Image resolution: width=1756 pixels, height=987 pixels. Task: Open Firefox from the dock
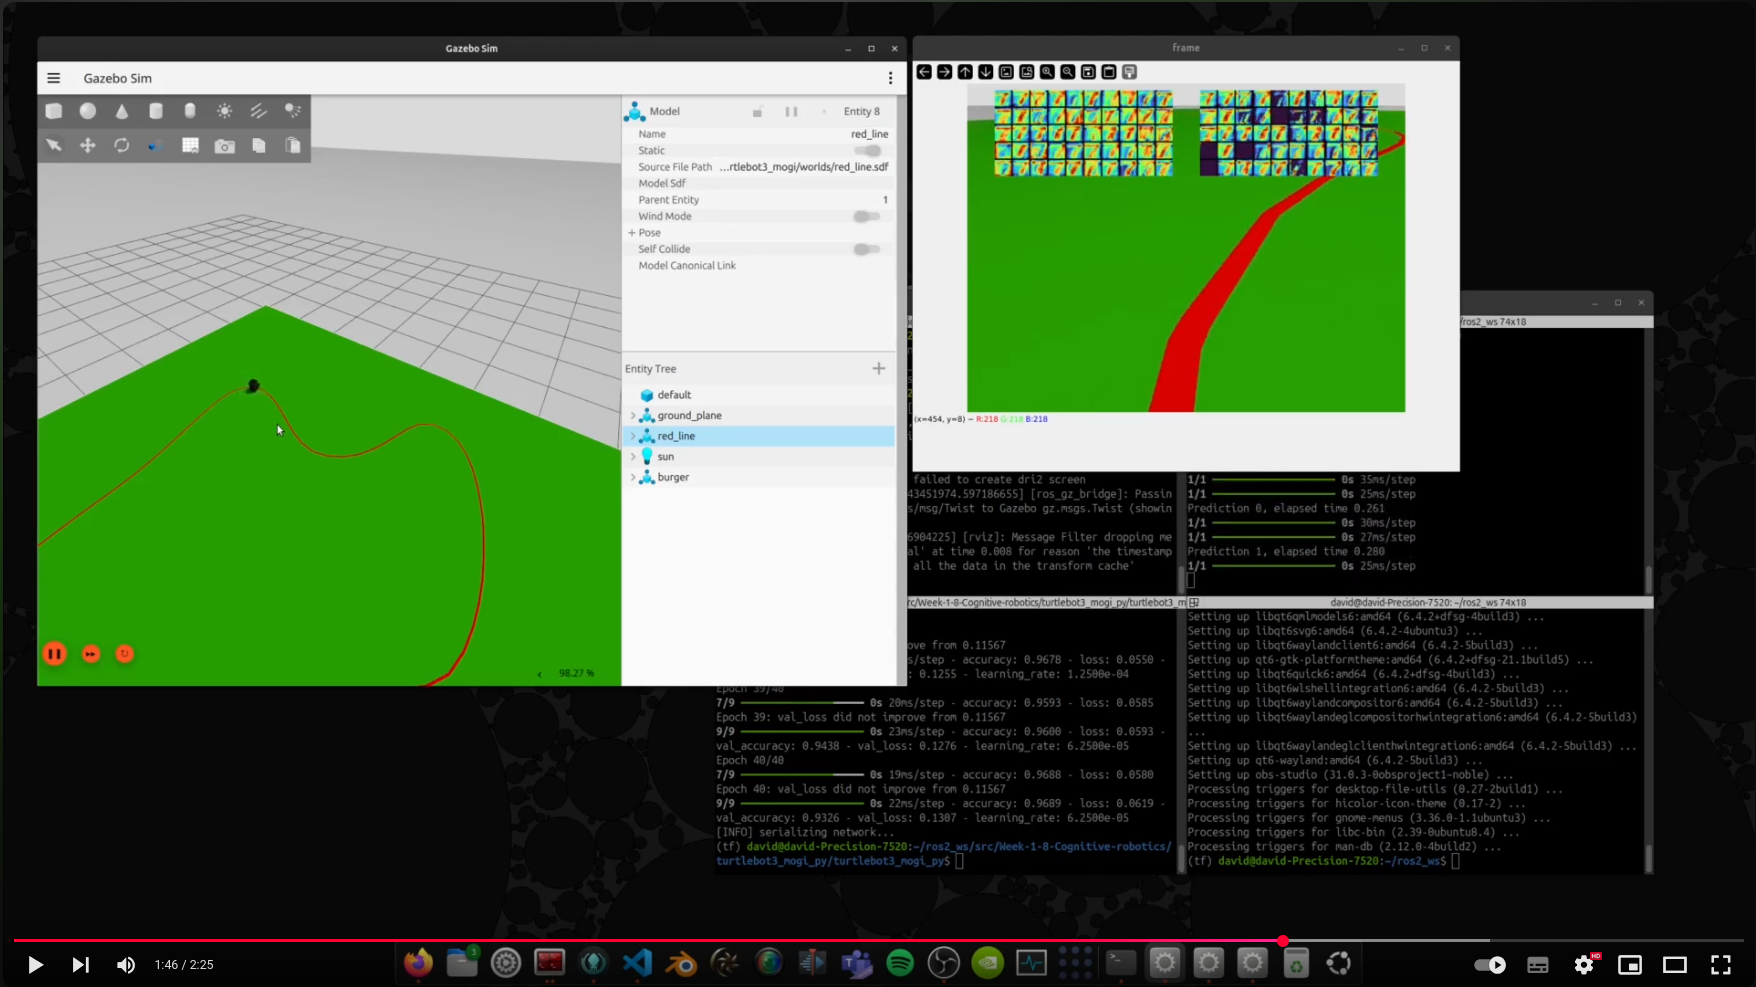coord(418,963)
